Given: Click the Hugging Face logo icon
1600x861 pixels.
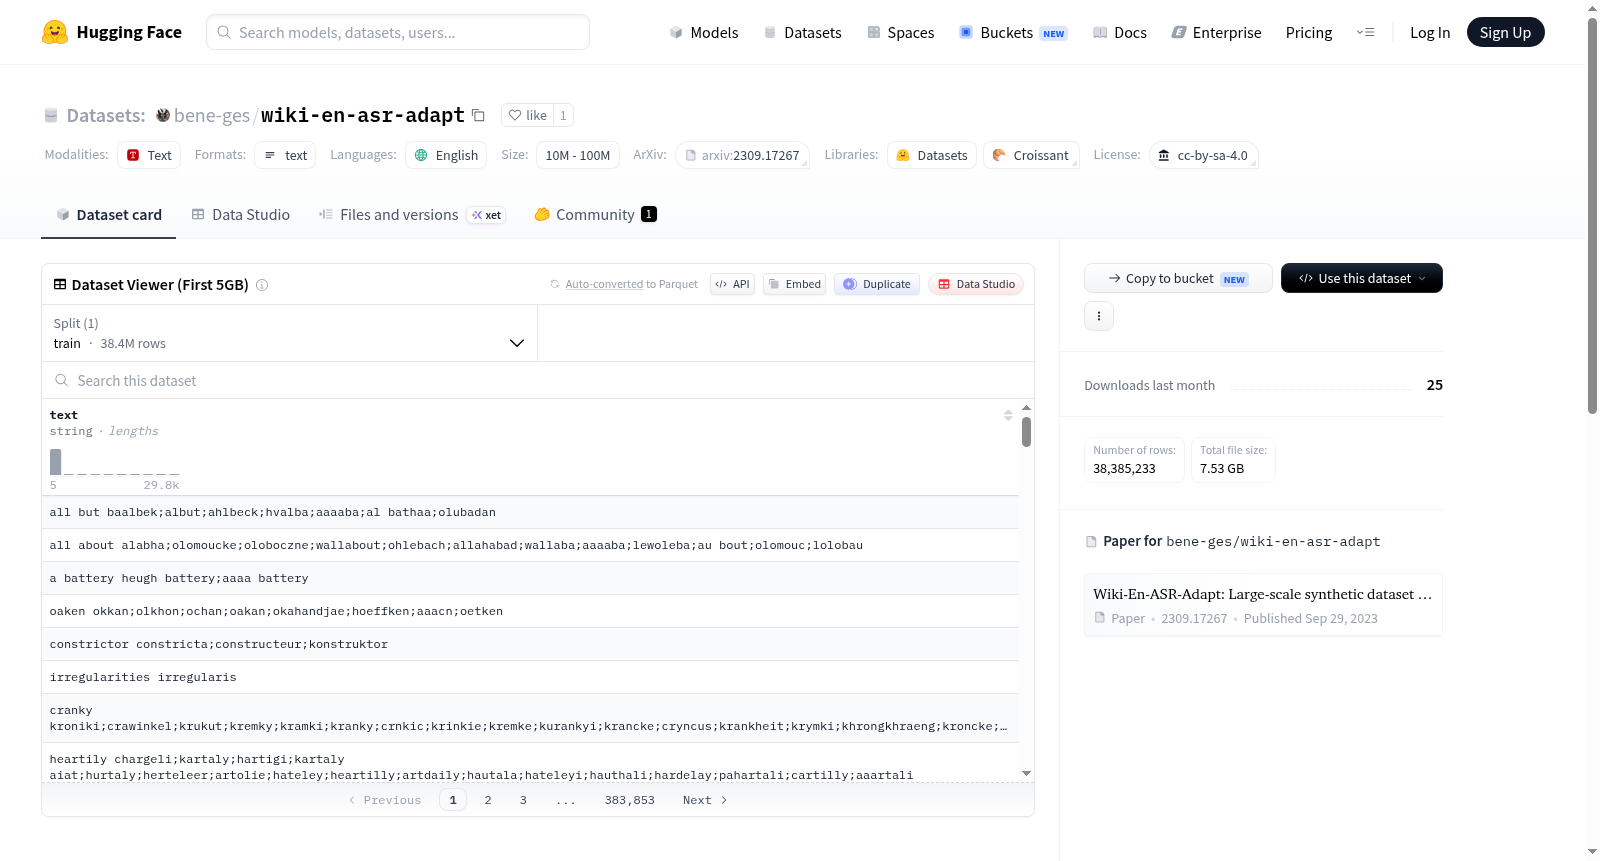Looking at the screenshot, I should pyautogui.click(x=55, y=32).
